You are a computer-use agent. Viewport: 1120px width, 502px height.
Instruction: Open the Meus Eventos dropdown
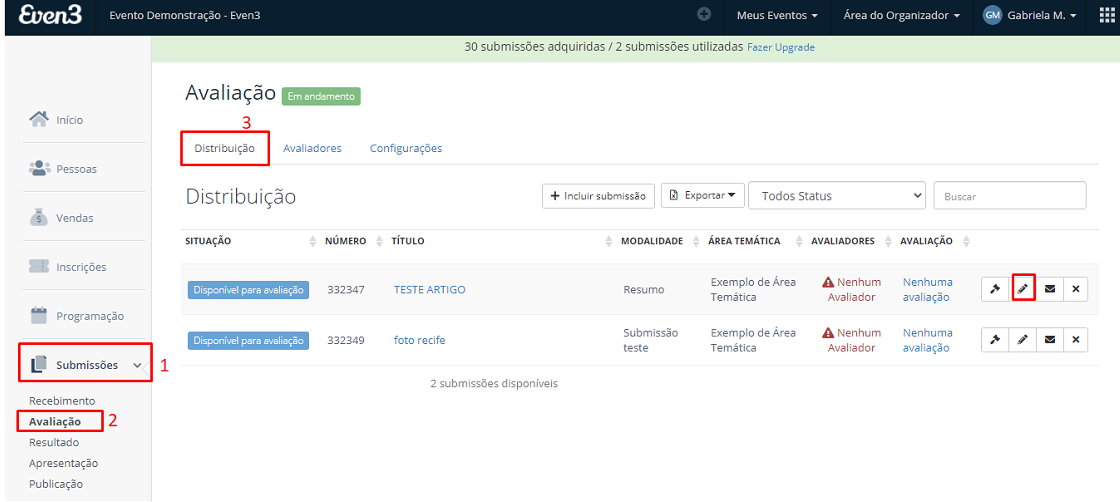click(777, 15)
